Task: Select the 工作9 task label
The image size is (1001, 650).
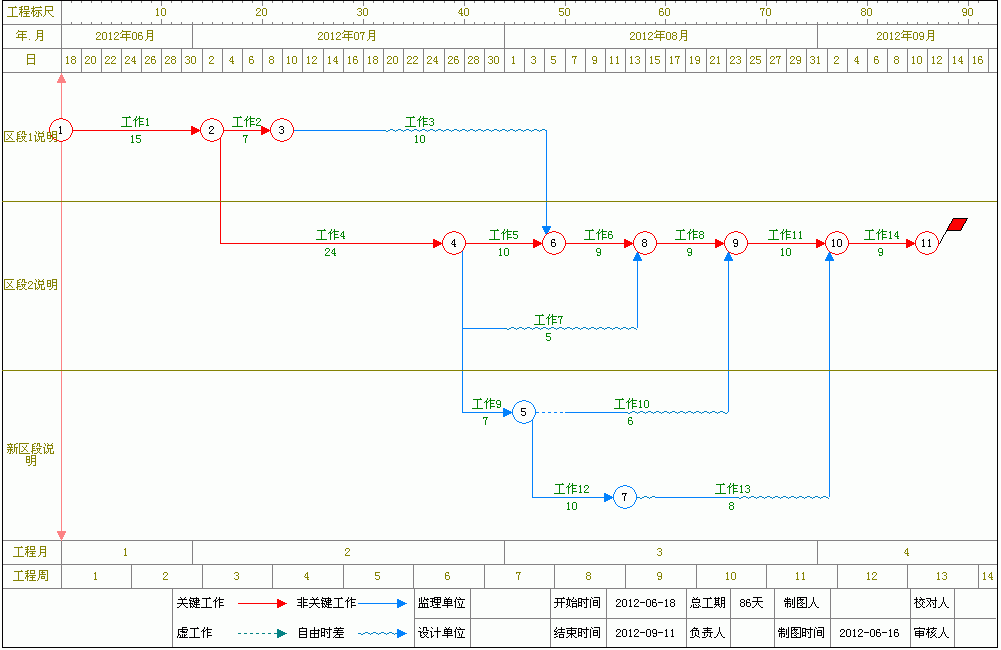Action: click(x=486, y=404)
